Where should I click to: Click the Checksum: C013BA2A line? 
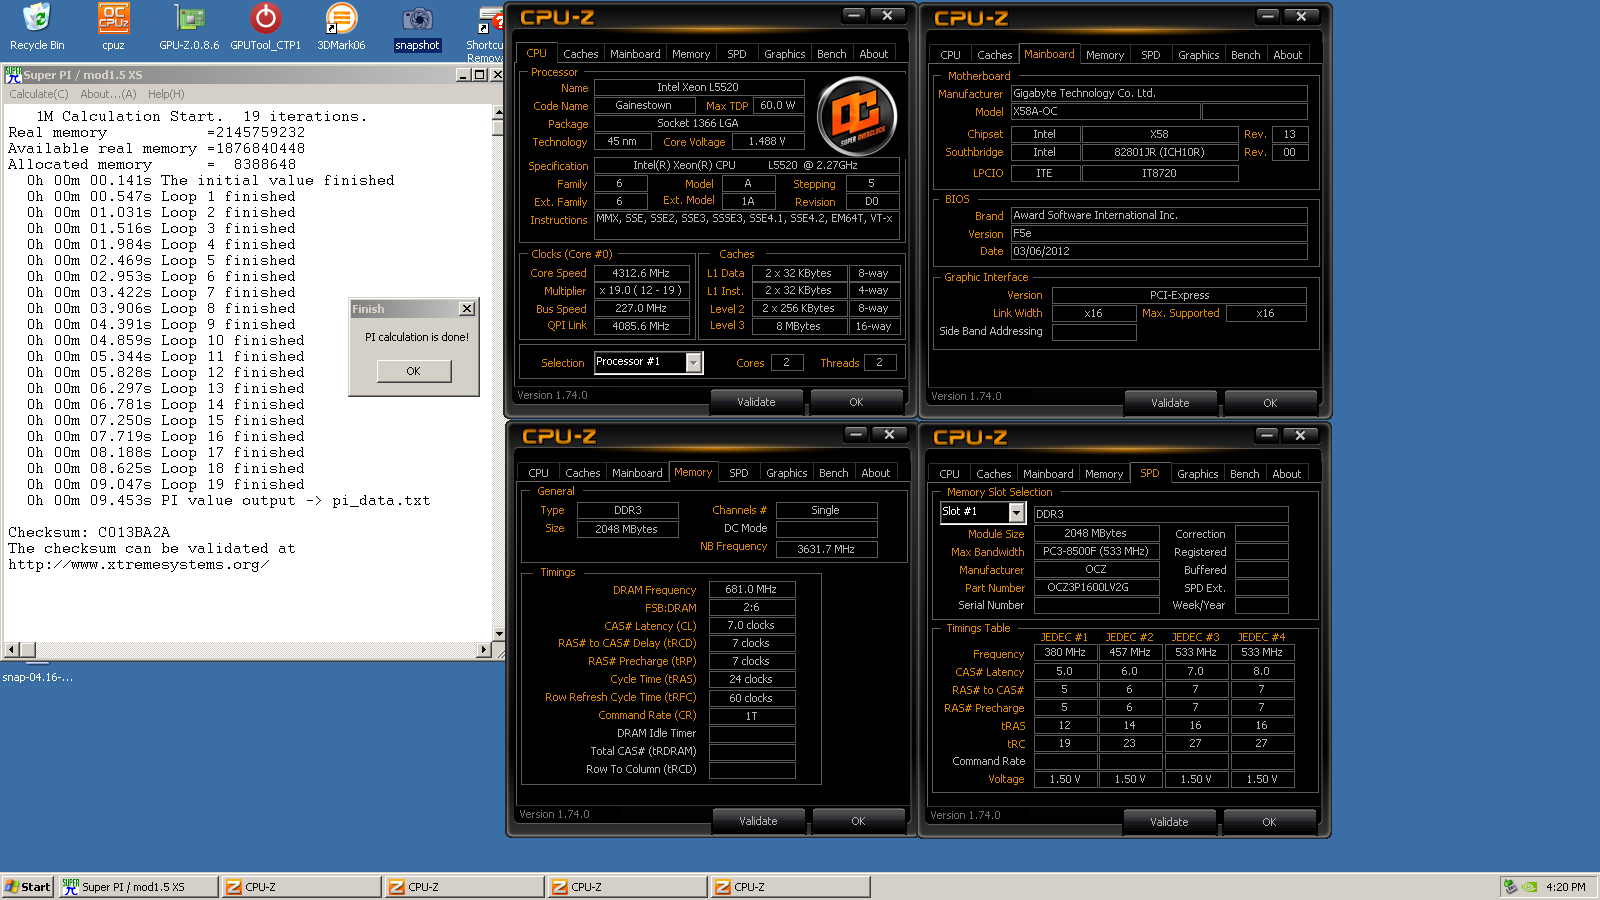[89, 532]
